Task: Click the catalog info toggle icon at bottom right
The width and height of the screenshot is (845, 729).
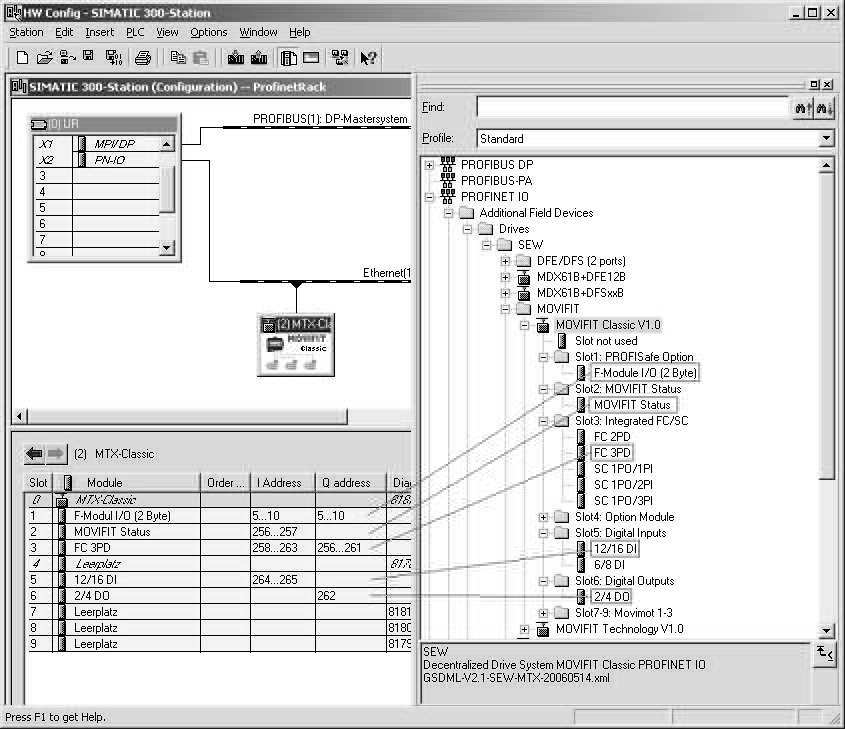Action: click(x=825, y=654)
